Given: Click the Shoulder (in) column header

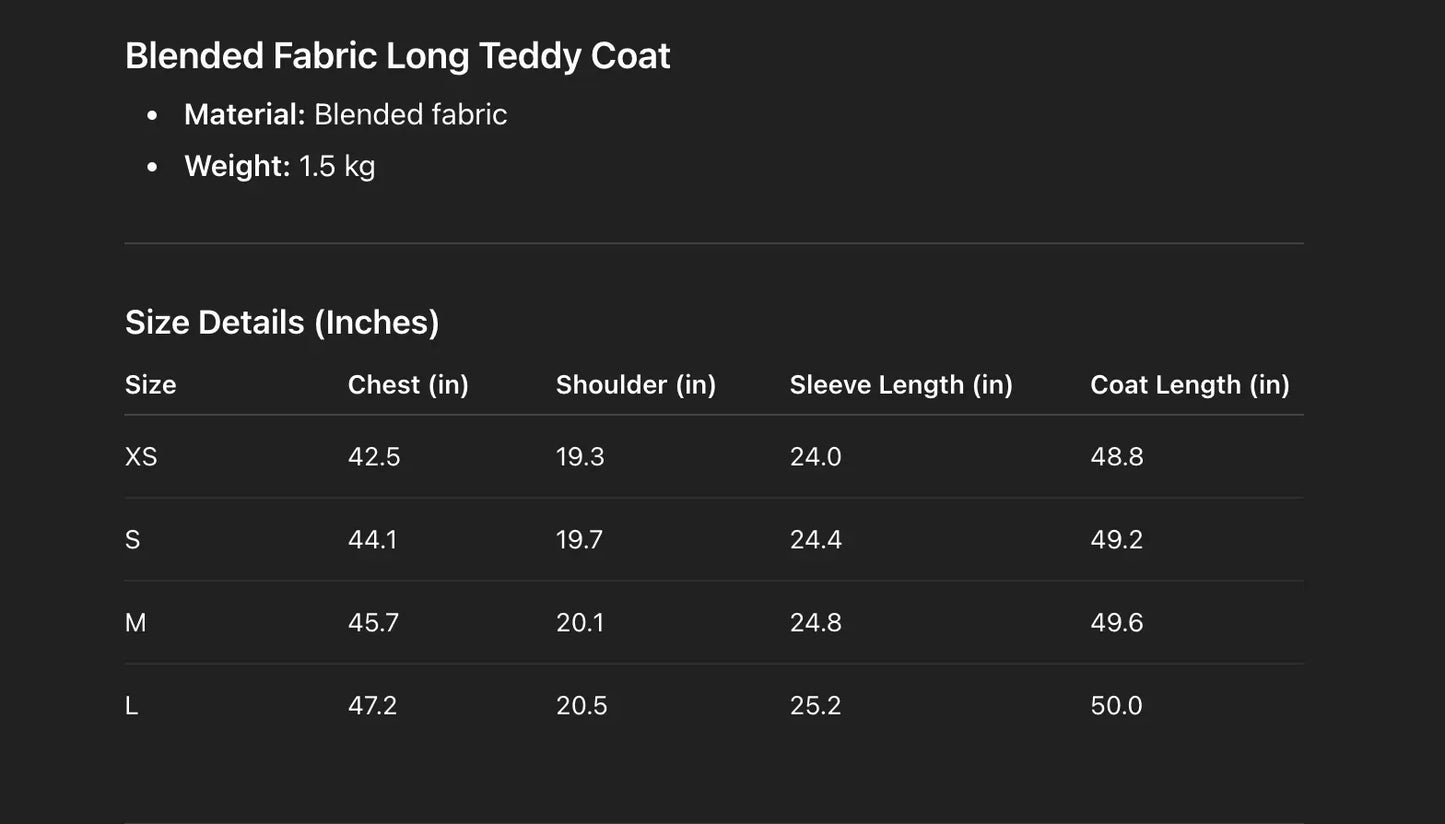Looking at the screenshot, I should pos(636,385).
